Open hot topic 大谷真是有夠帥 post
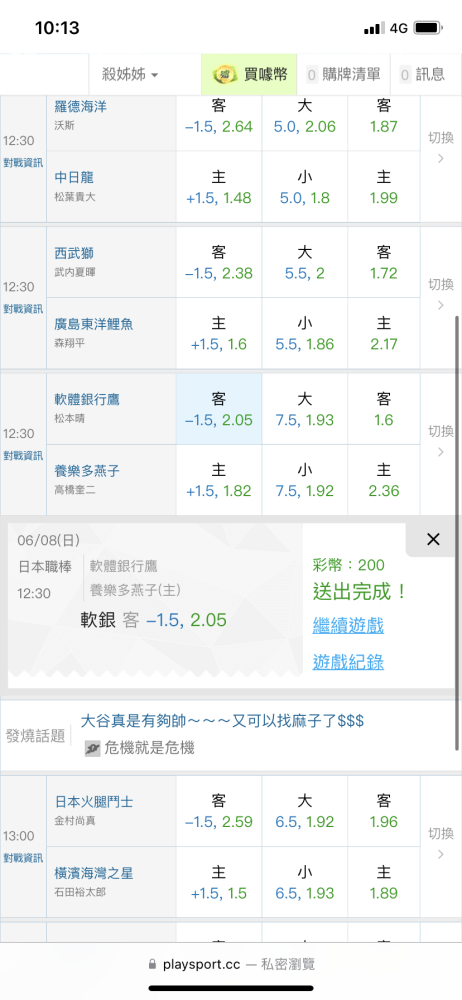Image resolution: width=462 pixels, height=1000 pixels. [222, 721]
